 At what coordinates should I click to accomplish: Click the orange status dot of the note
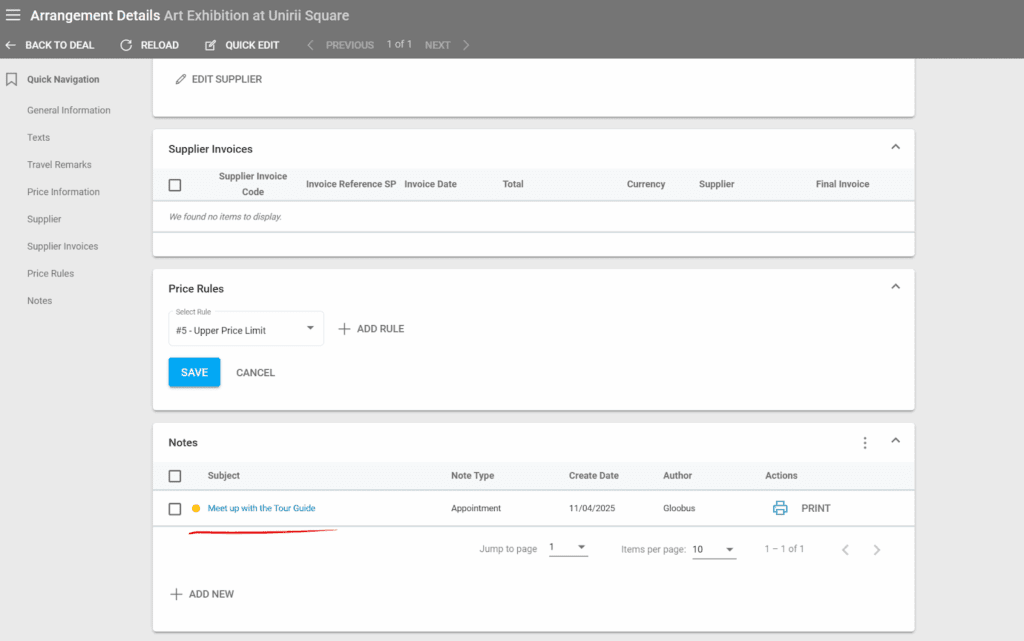pos(196,508)
